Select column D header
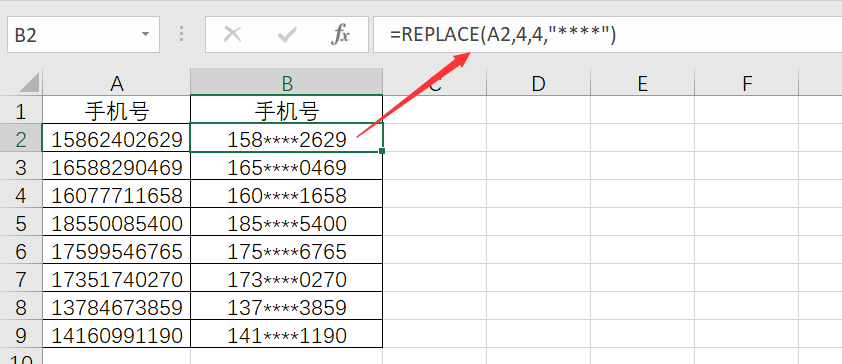The height and width of the screenshot is (364, 842). (539, 83)
